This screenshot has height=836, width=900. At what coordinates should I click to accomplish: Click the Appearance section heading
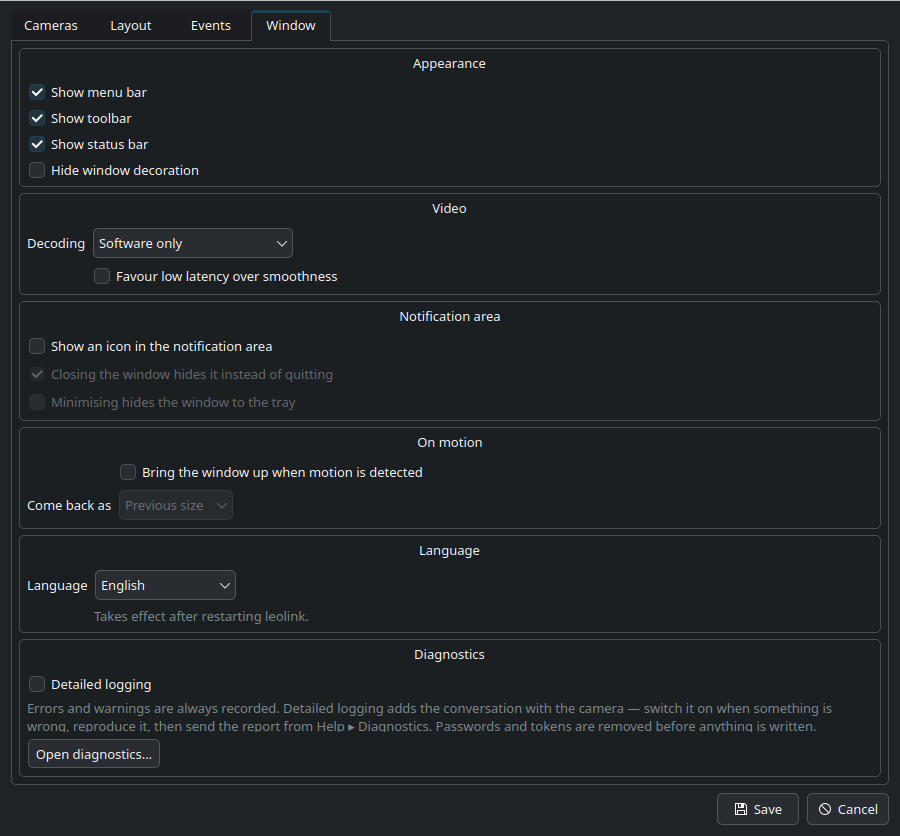pos(449,64)
